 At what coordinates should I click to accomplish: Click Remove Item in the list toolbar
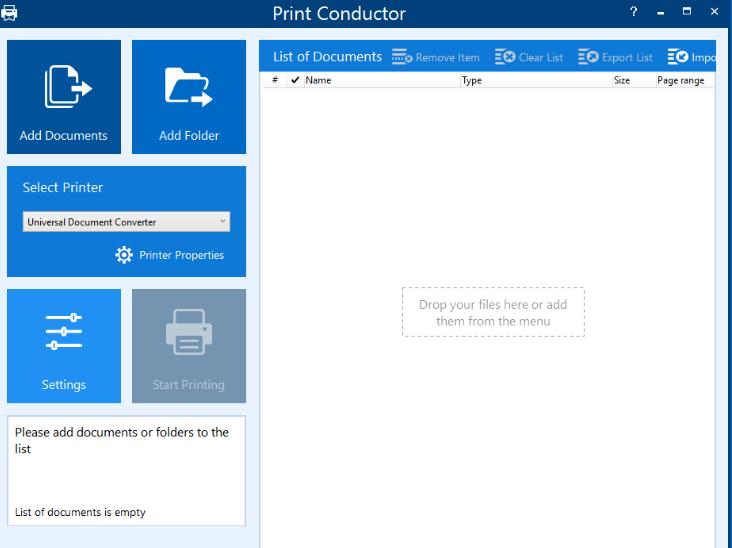(436, 57)
